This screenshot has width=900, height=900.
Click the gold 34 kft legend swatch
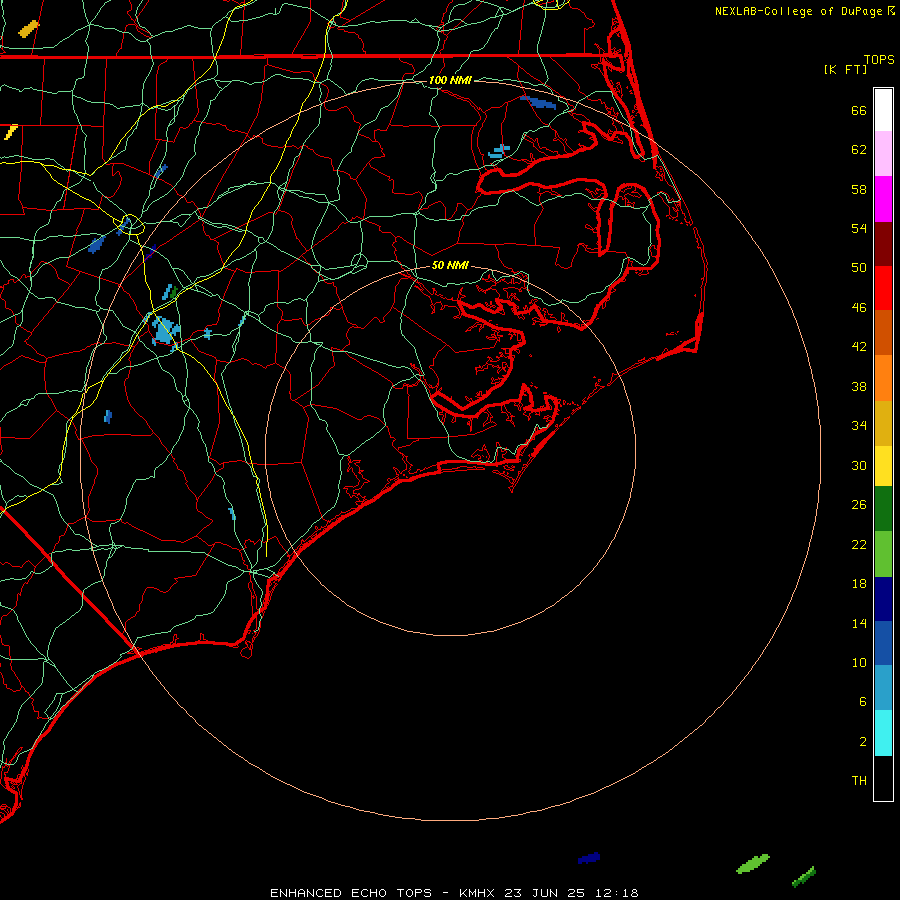[883, 423]
